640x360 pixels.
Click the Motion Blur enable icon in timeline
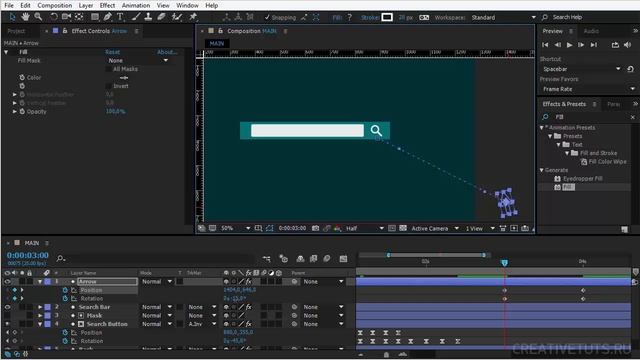327,259
